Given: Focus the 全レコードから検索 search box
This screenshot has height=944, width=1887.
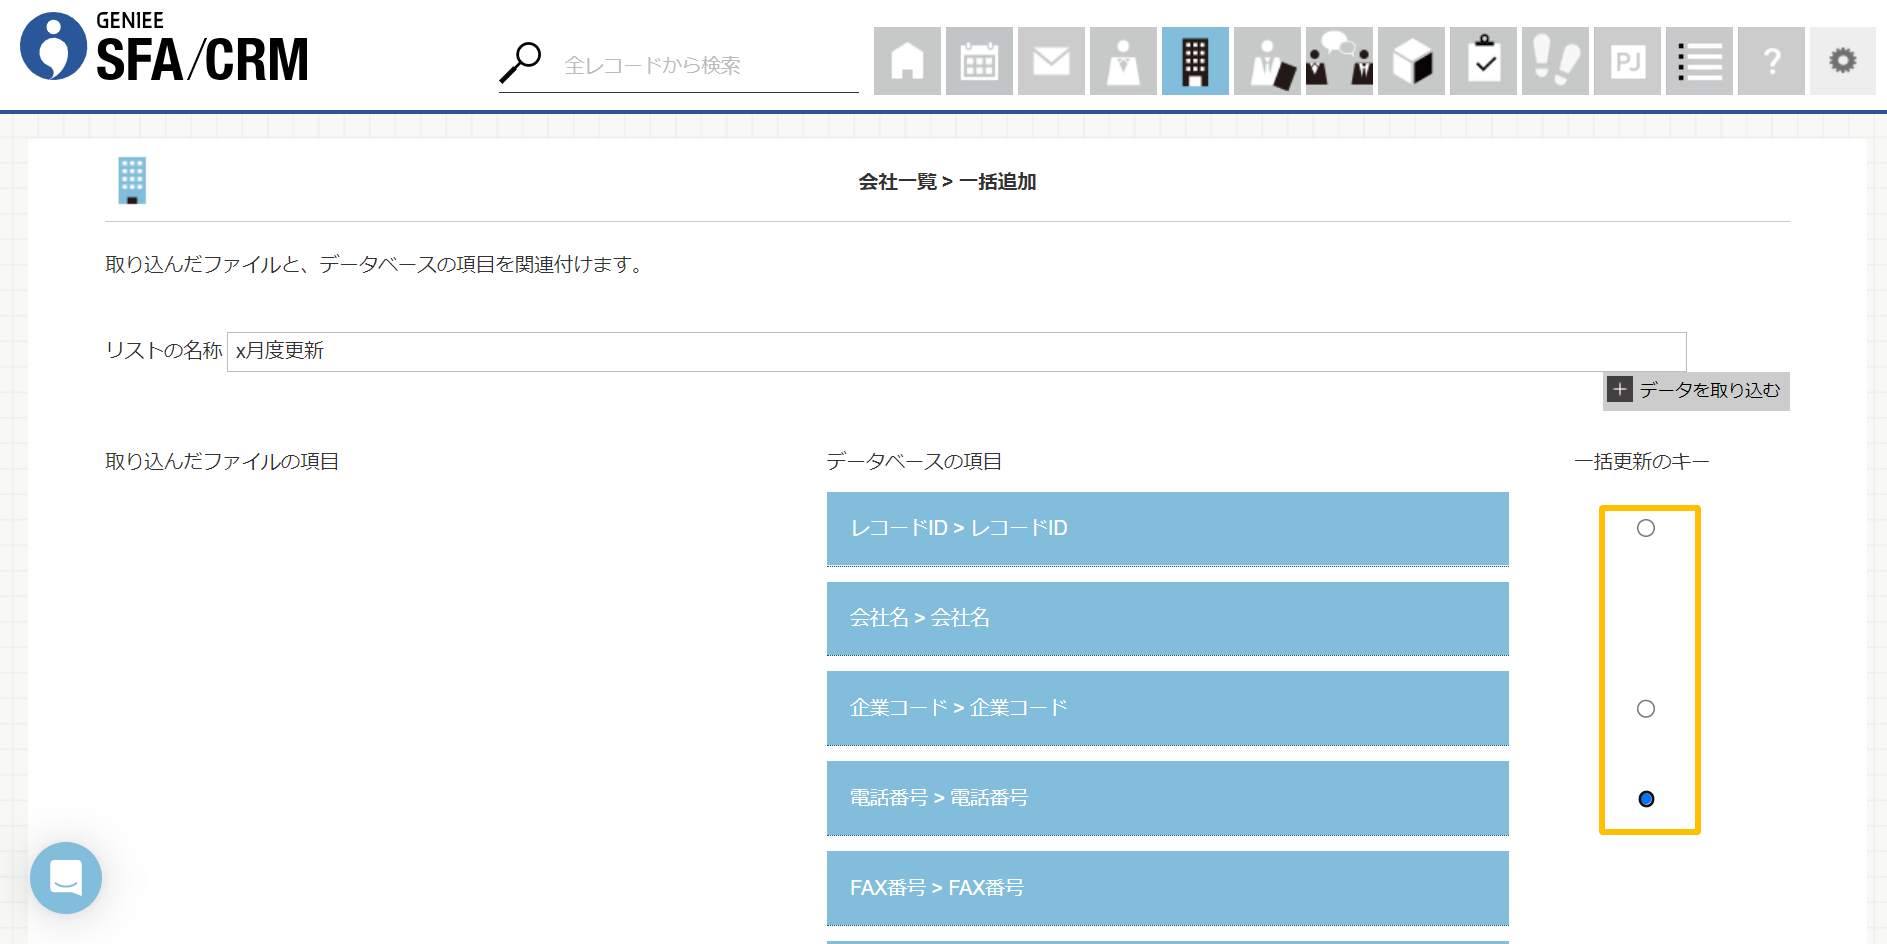Looking at the screenshot, I should pos(705,66).
